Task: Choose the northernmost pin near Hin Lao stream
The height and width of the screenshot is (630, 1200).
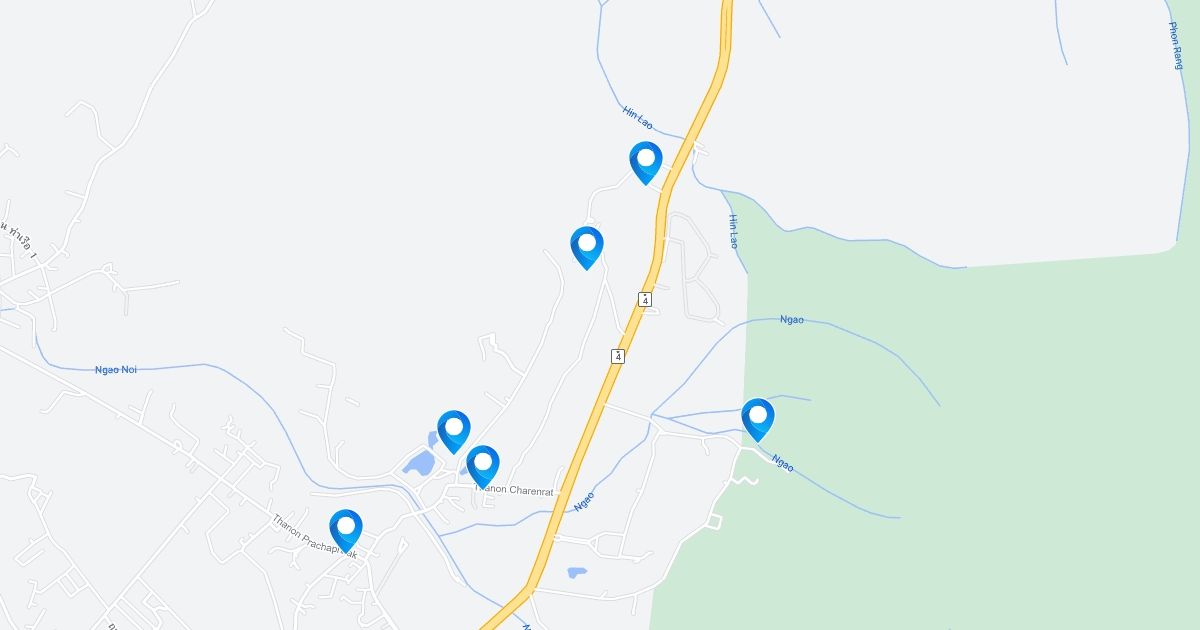Action: 646,161
